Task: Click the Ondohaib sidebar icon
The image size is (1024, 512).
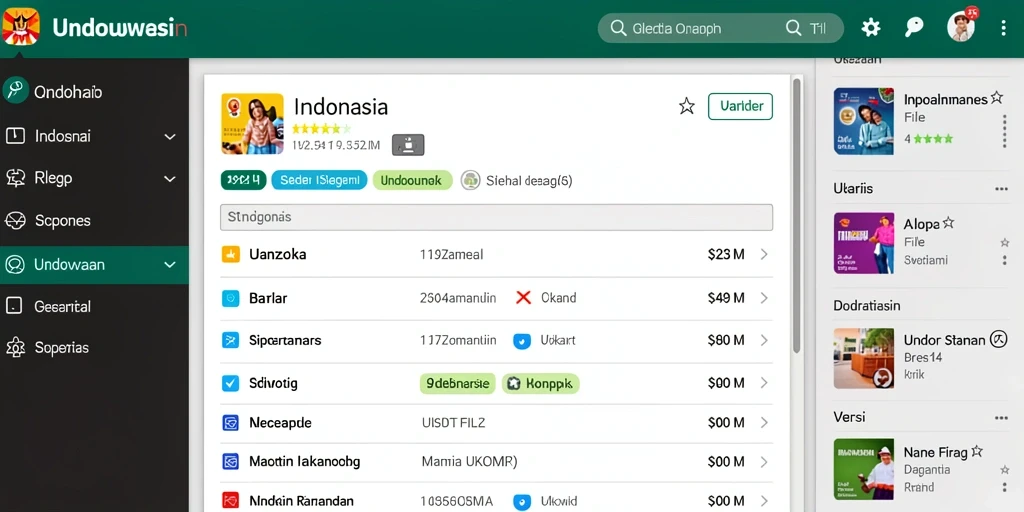Action: [15, 91]
